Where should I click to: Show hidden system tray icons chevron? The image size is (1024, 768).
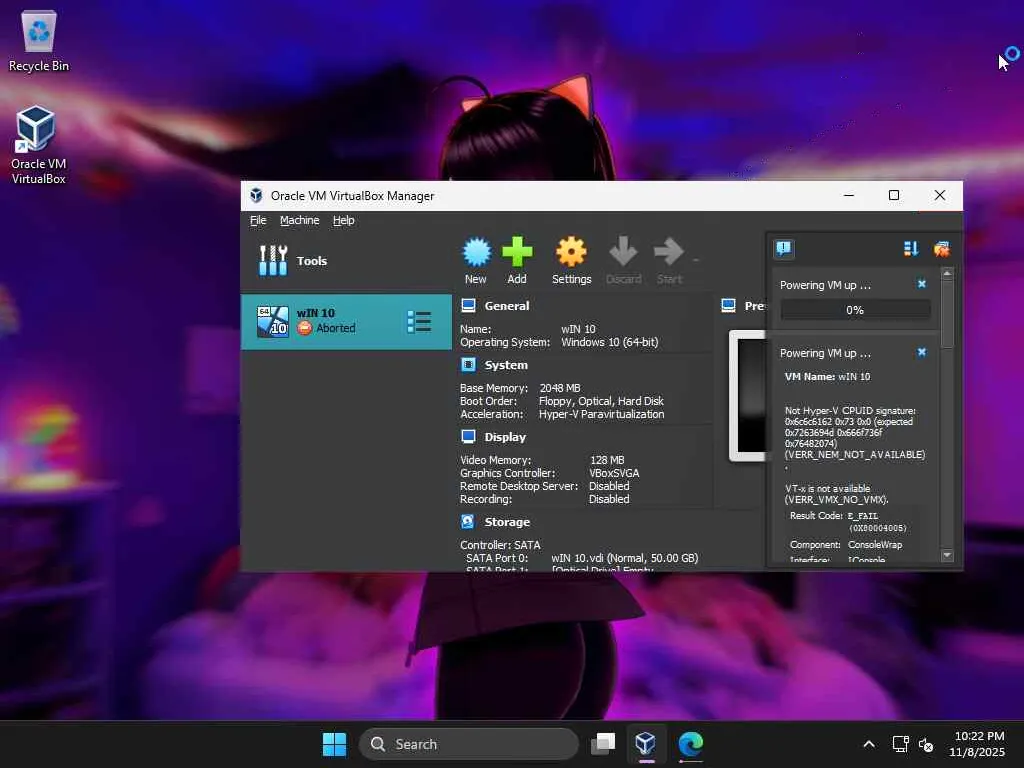[x=869, y=744]
